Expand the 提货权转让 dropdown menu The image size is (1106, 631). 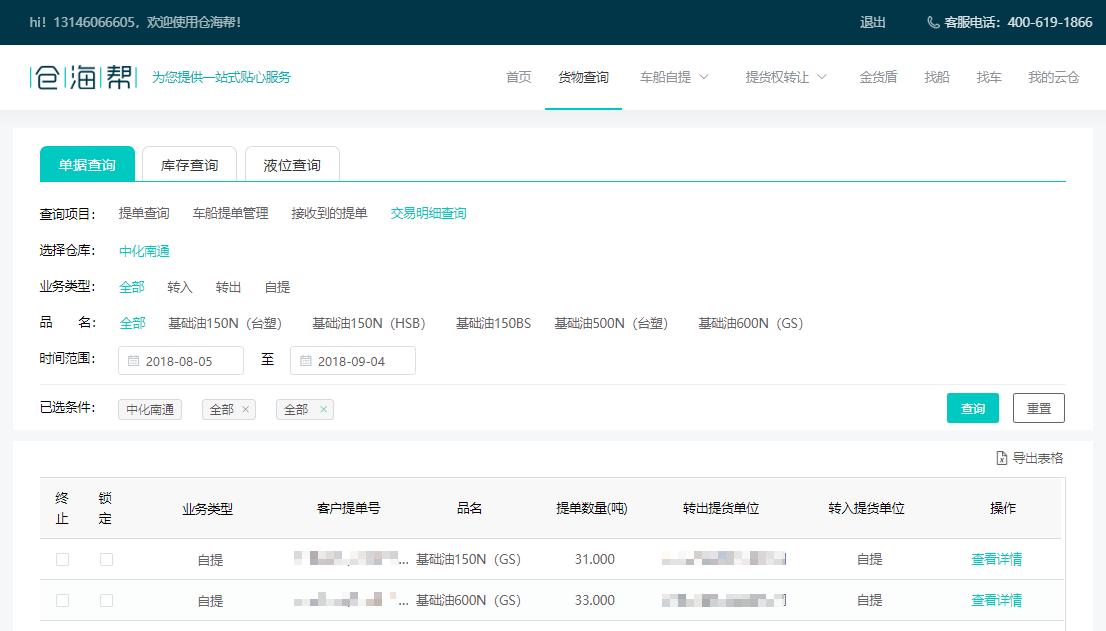point(821,76)
